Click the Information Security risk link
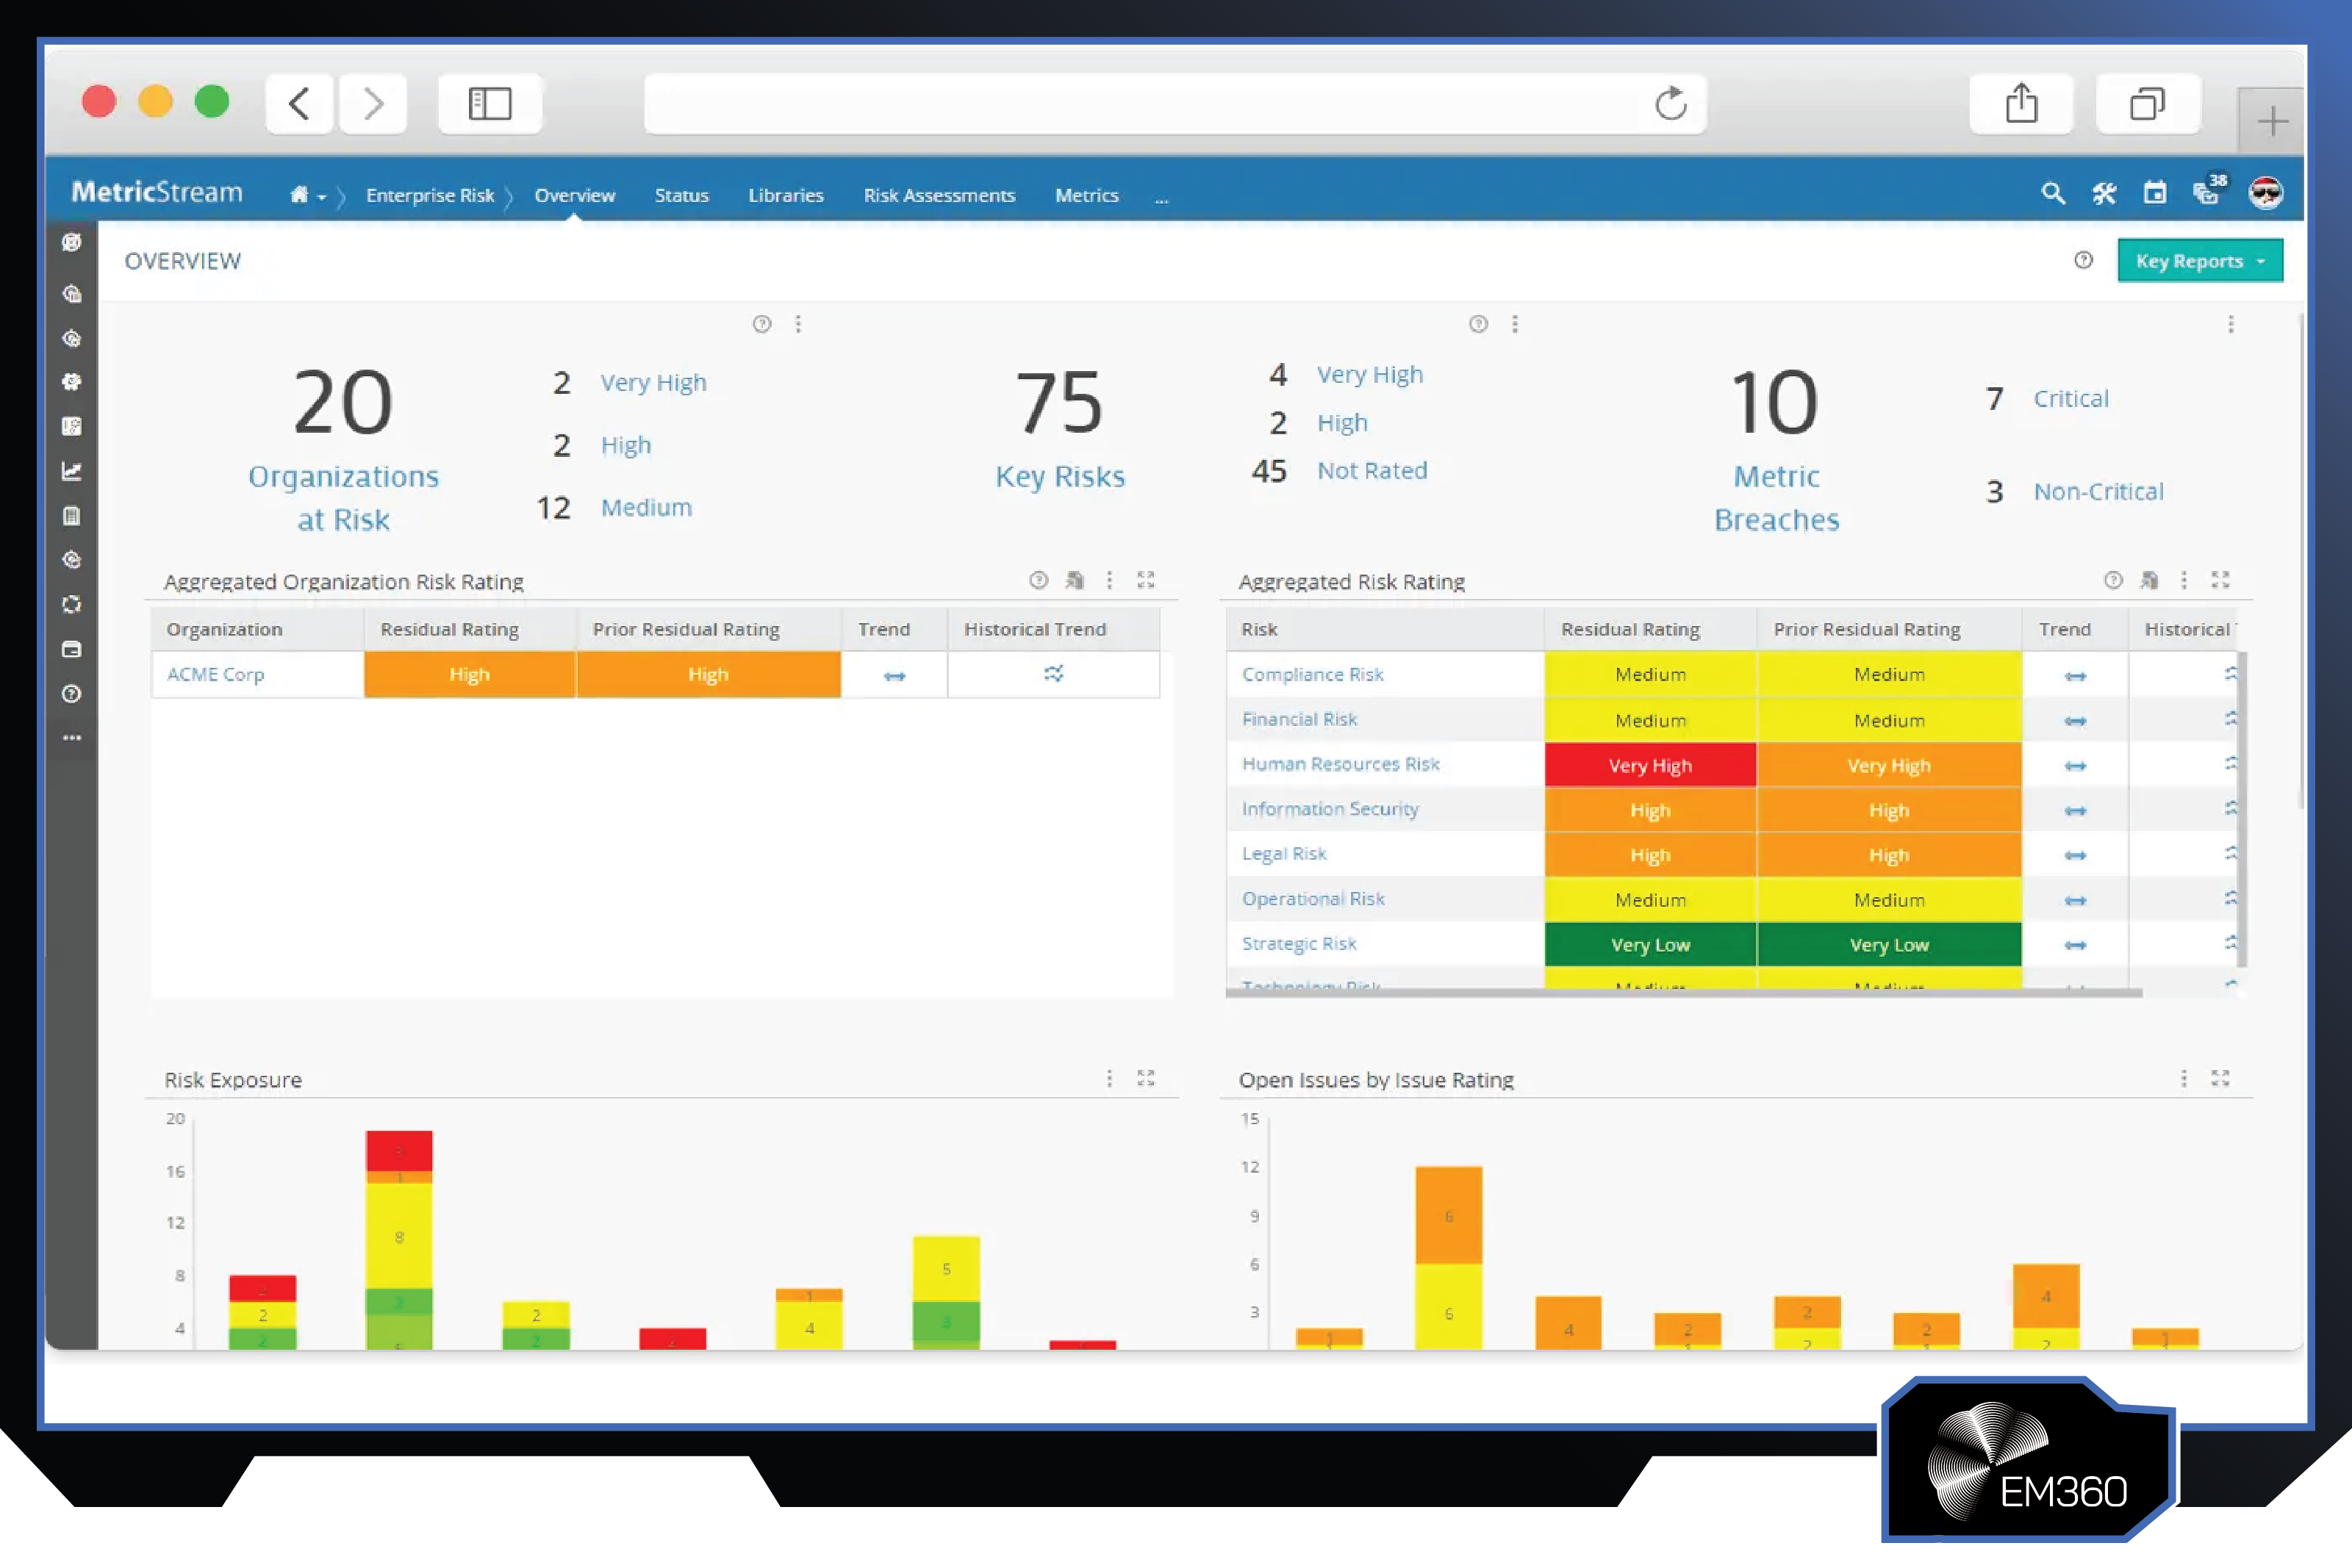Image resolution: width=2352 pixels, height=1568 pixels. [x=1330, y=809]
